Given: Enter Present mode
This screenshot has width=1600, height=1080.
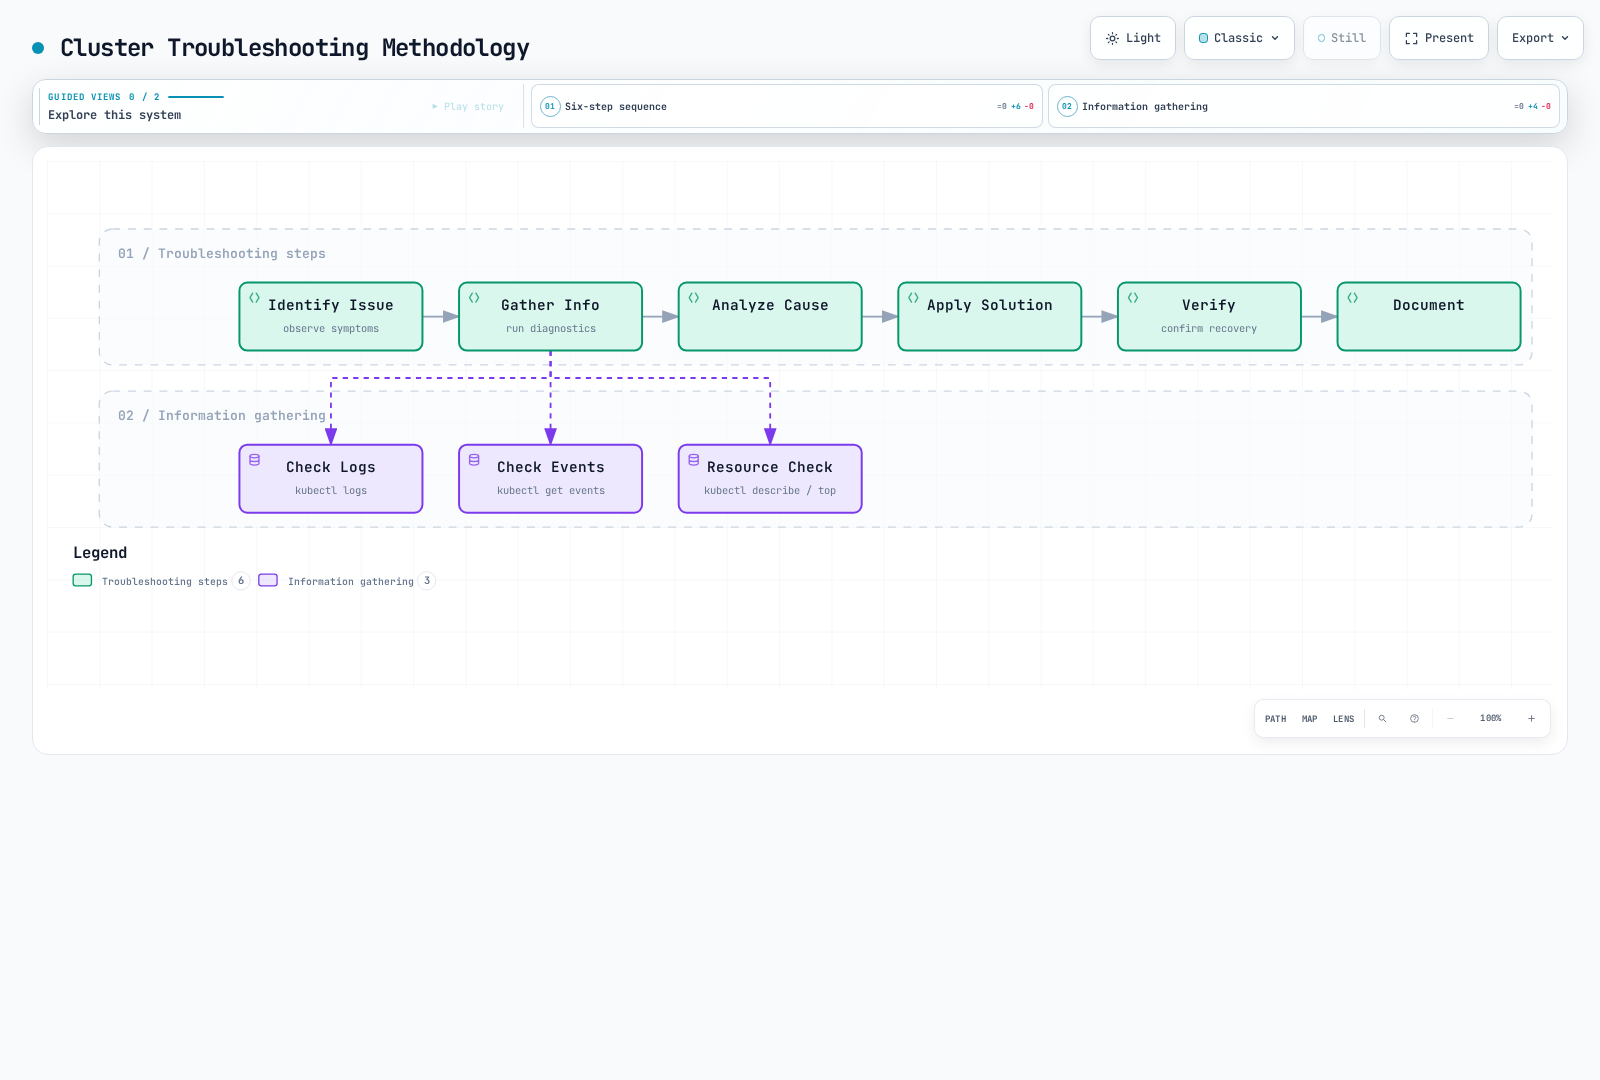Looking at the screenshot, I should pyautogui.click(x=1439, y=38).
